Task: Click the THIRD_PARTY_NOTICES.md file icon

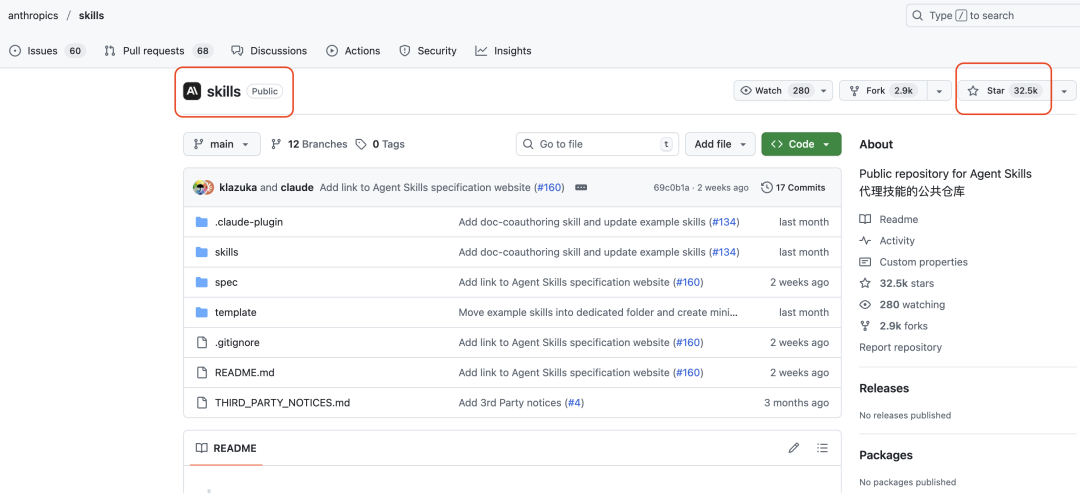Action: click(x=201, y=402)
